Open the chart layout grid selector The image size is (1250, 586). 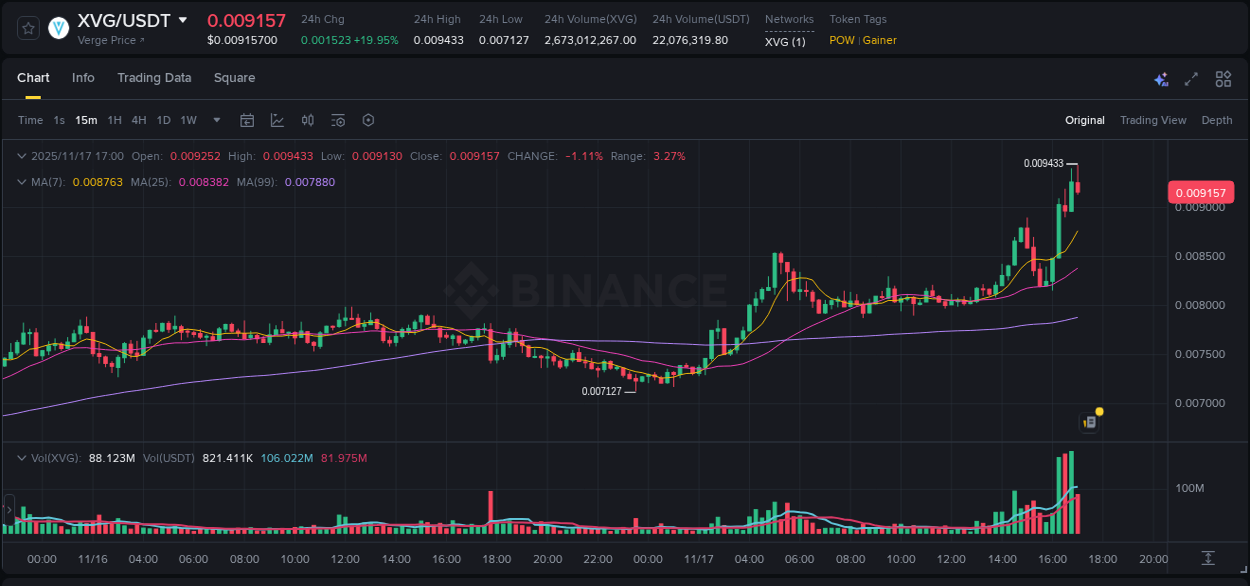click(1222, 78)
